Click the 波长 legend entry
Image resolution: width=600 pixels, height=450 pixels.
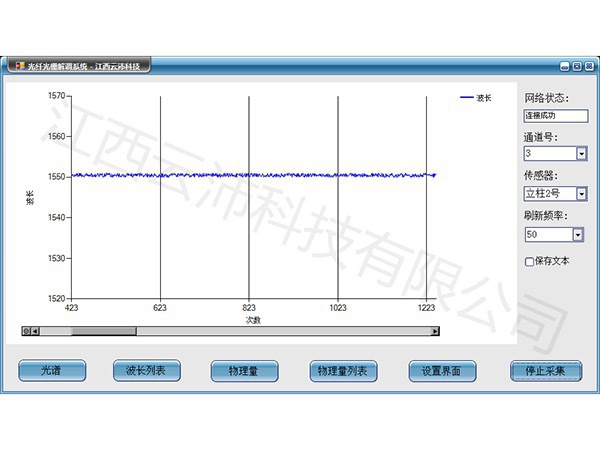coord(476,98)
